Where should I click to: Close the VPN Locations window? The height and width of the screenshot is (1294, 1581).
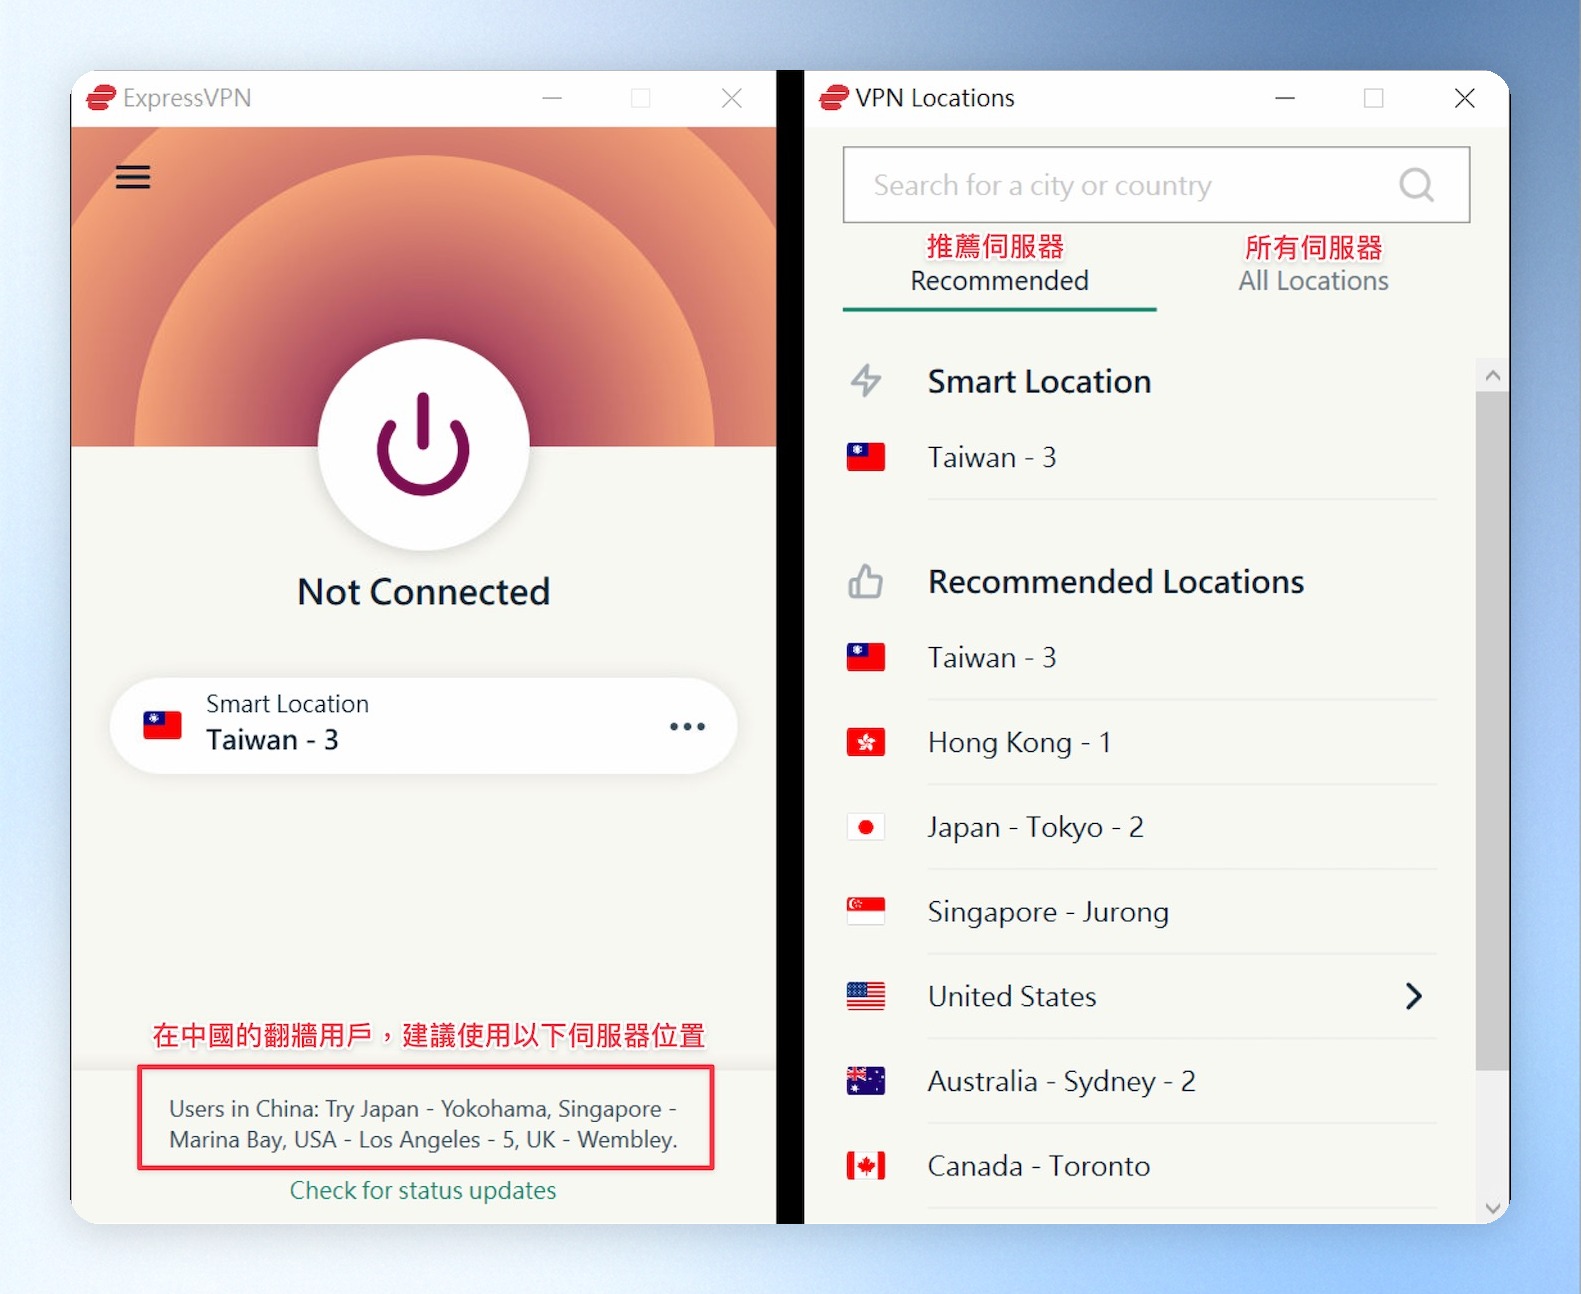coord(1464,98)
